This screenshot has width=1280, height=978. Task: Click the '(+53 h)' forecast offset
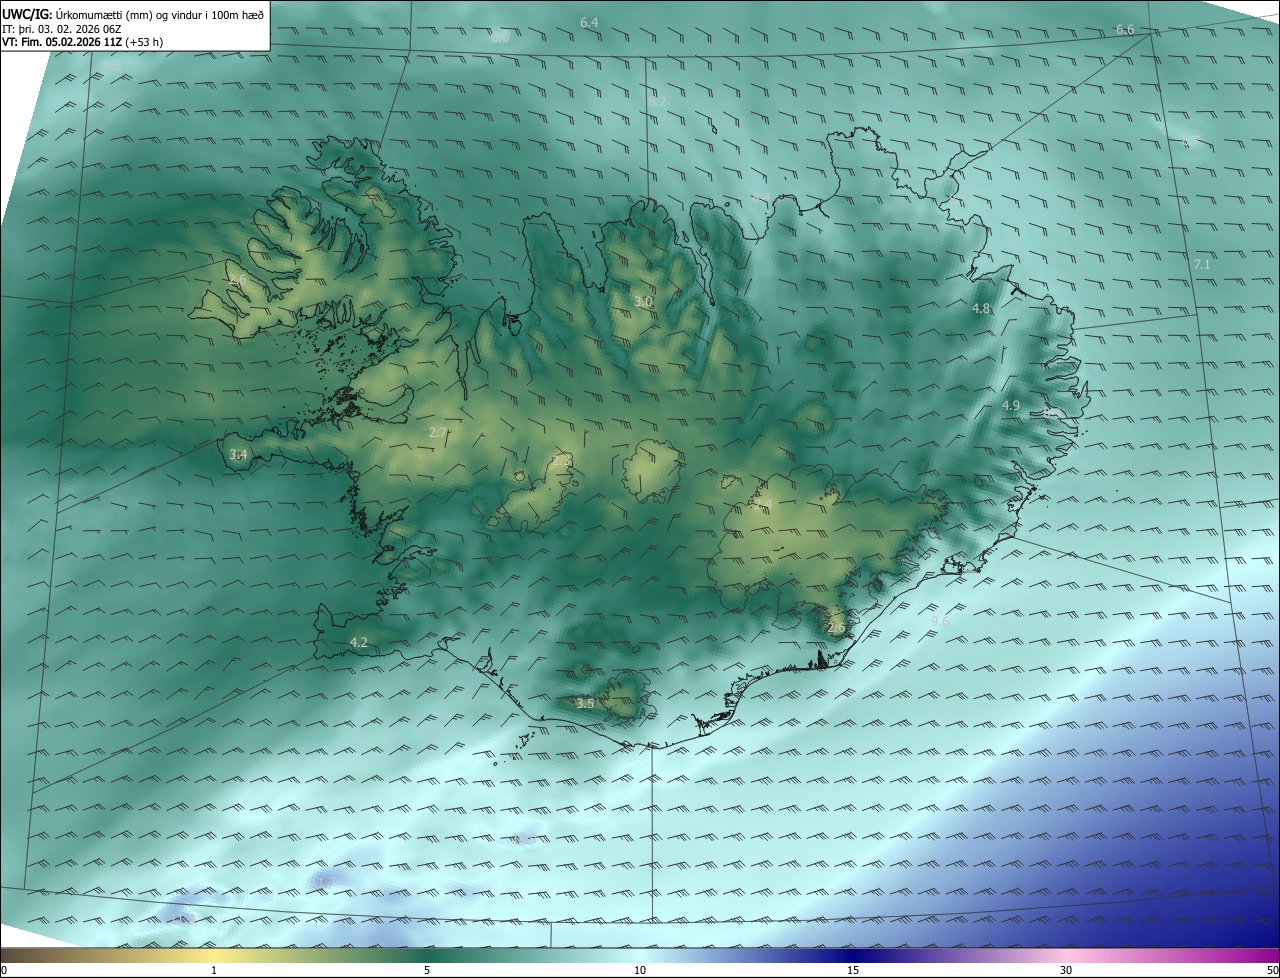[145, 41]
